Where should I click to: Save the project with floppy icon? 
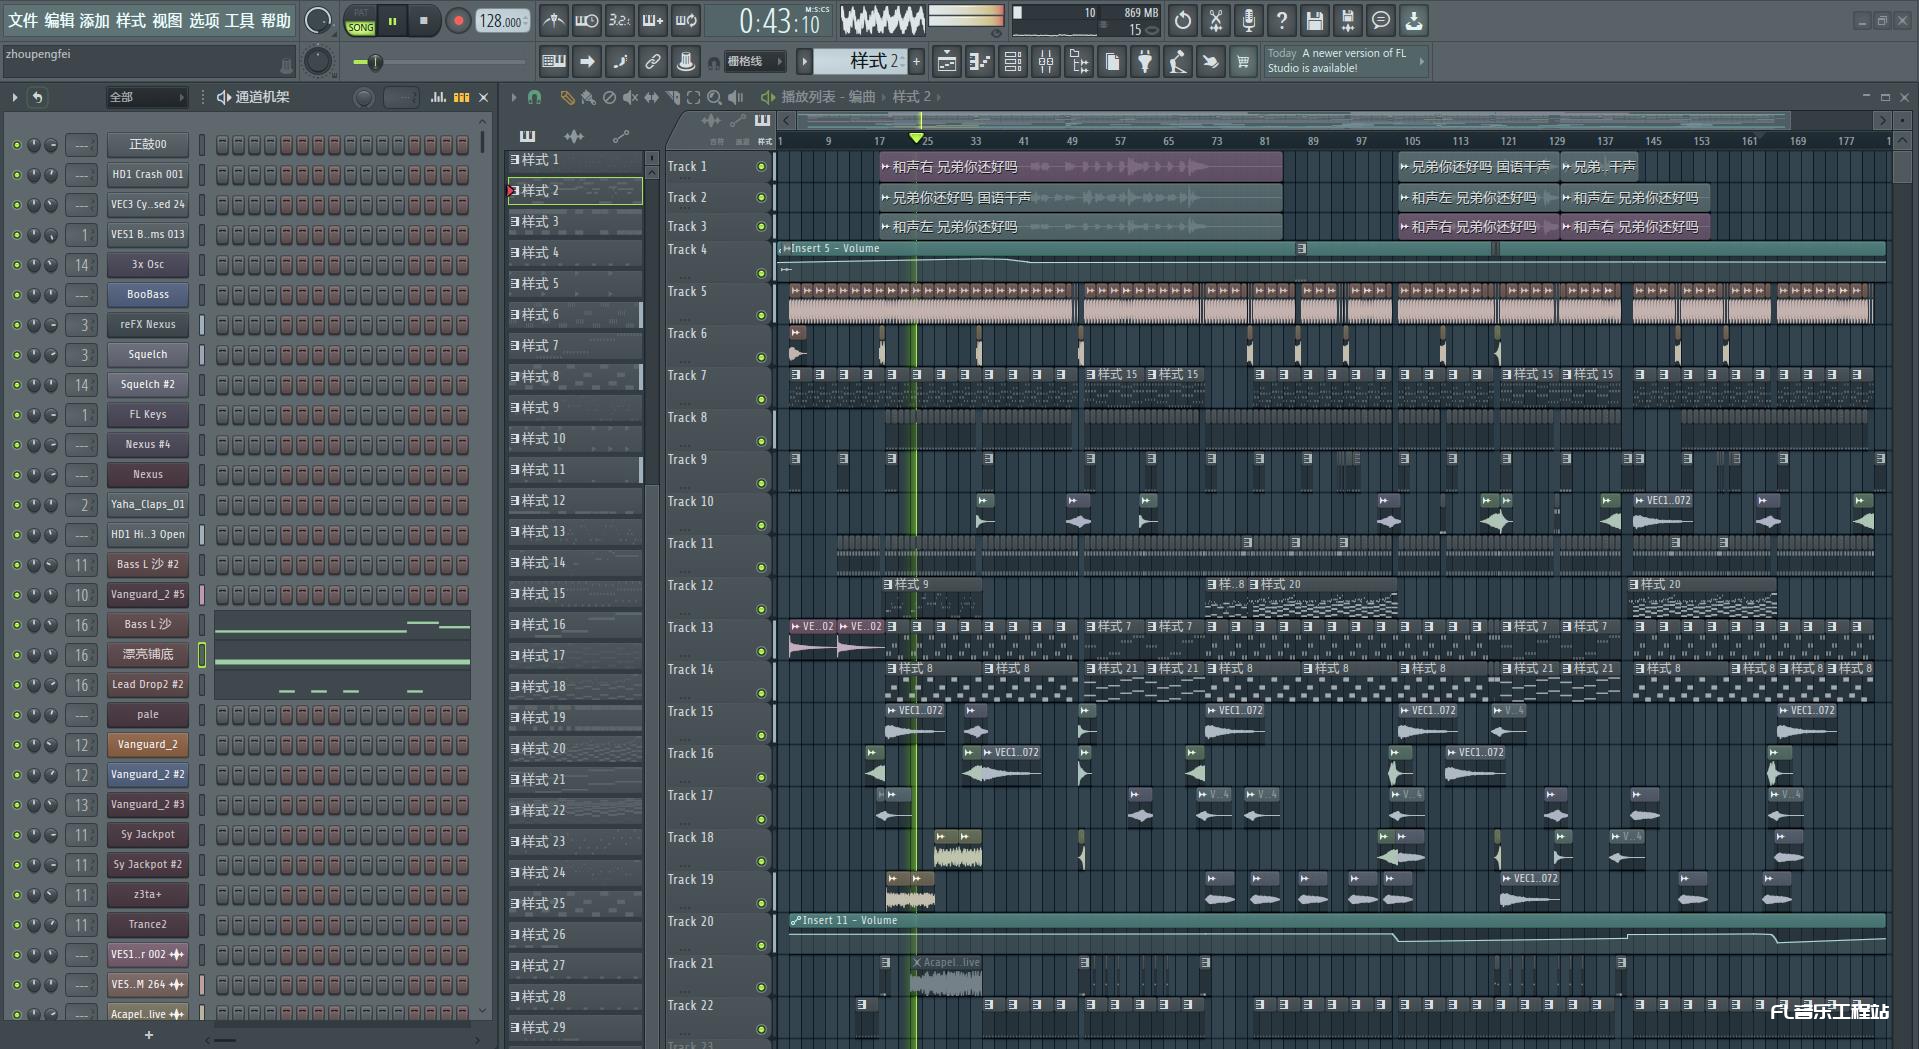click(x=1315, y=20)
